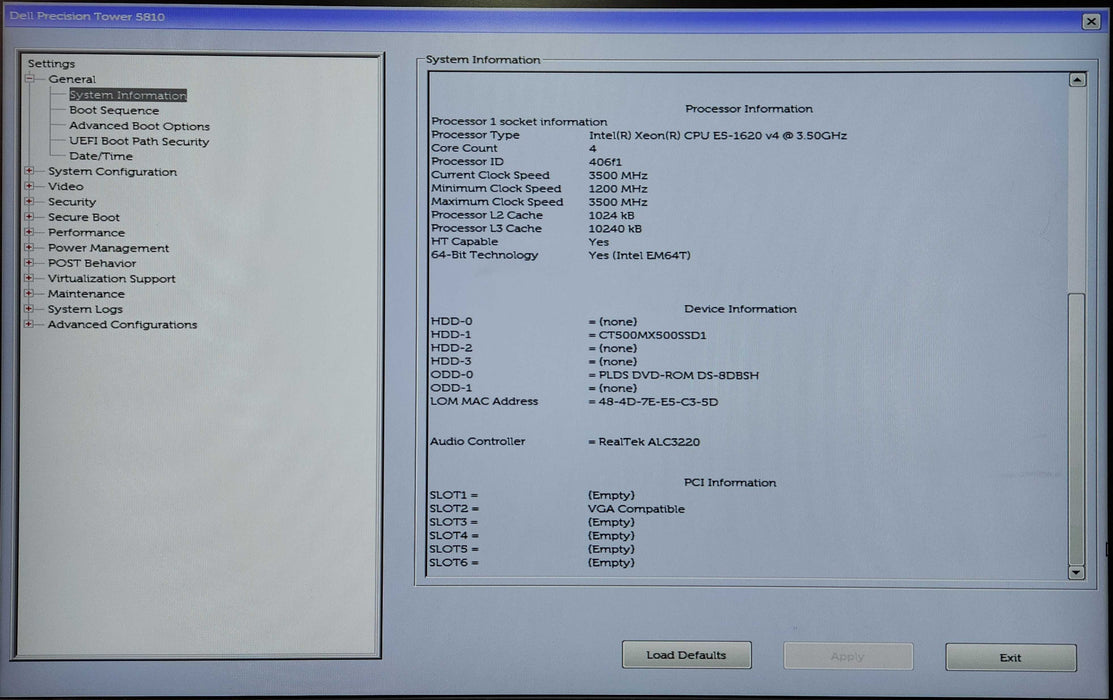Open Advanced Boot Options
1113x700 pixels.
point(139,126)
